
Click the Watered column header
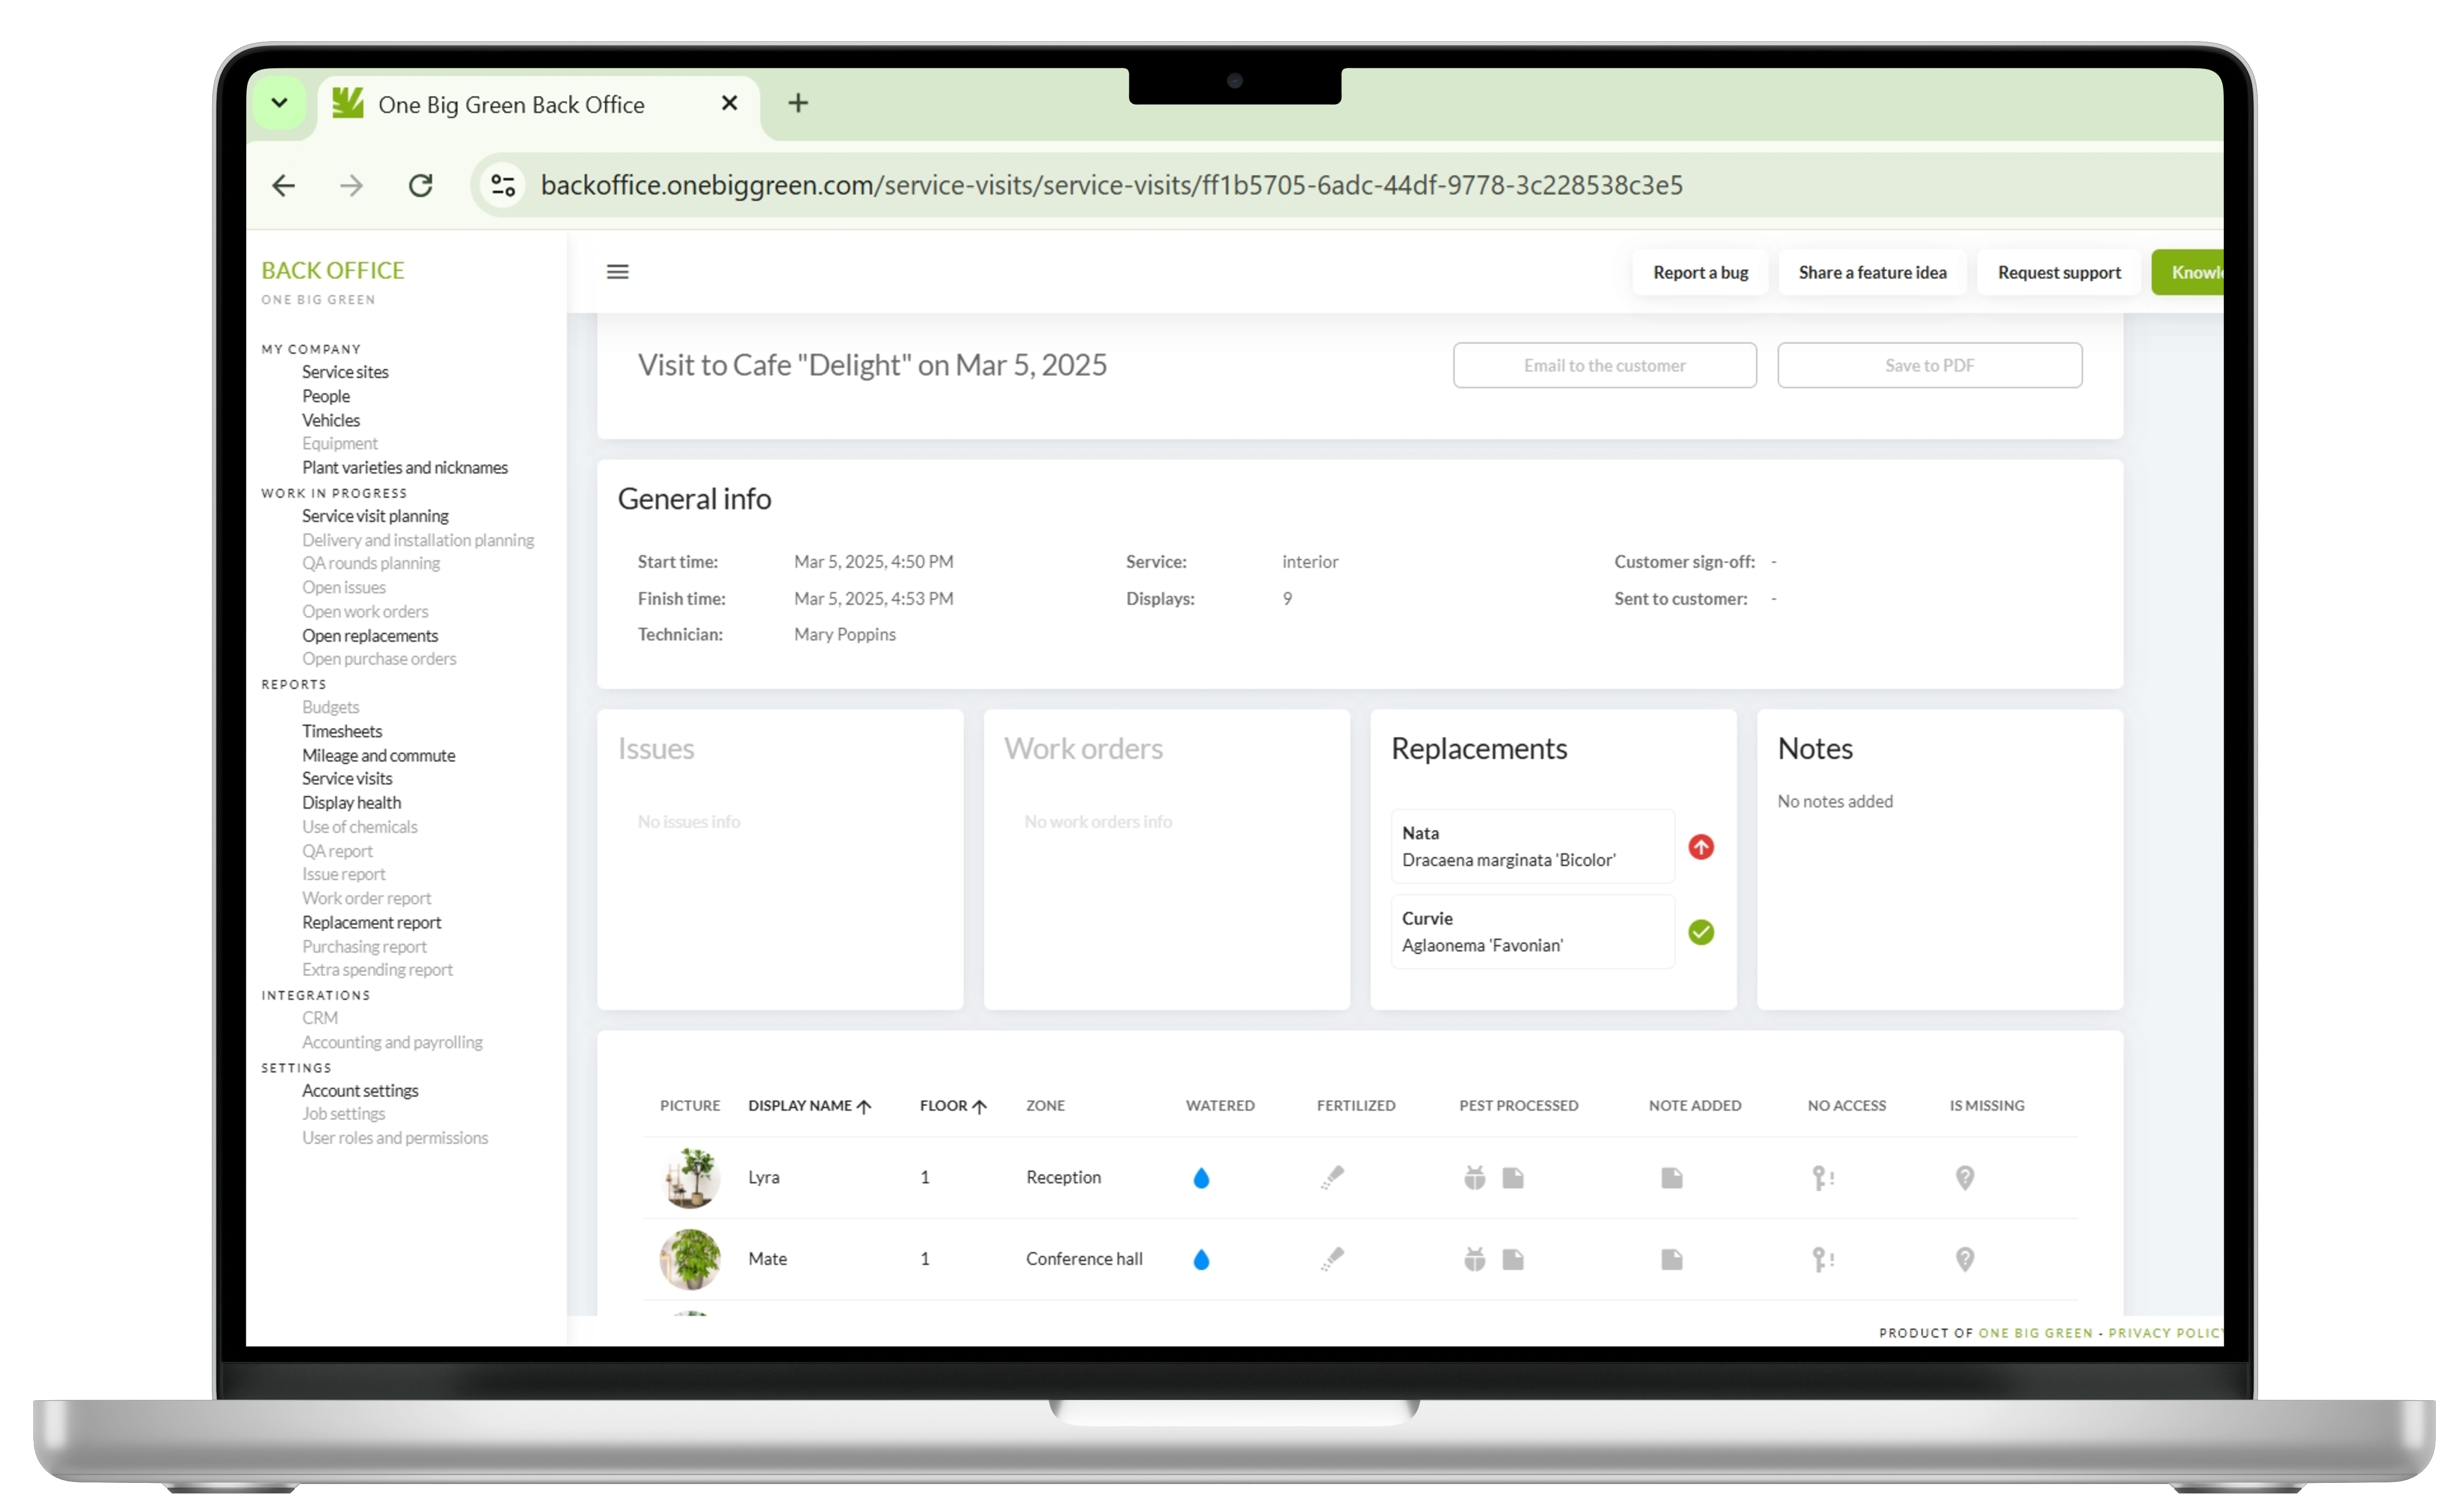coord(1220,1105)
